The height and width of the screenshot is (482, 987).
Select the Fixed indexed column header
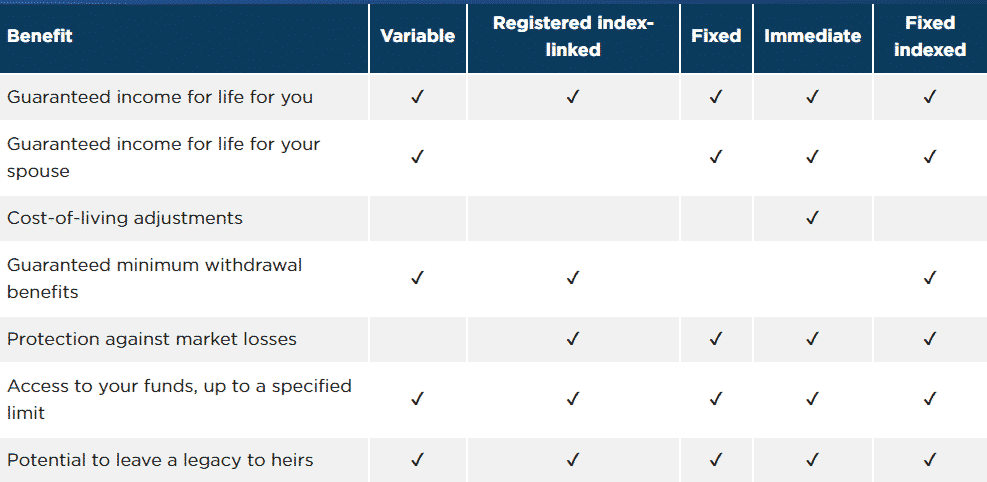(x=930, y=36)
